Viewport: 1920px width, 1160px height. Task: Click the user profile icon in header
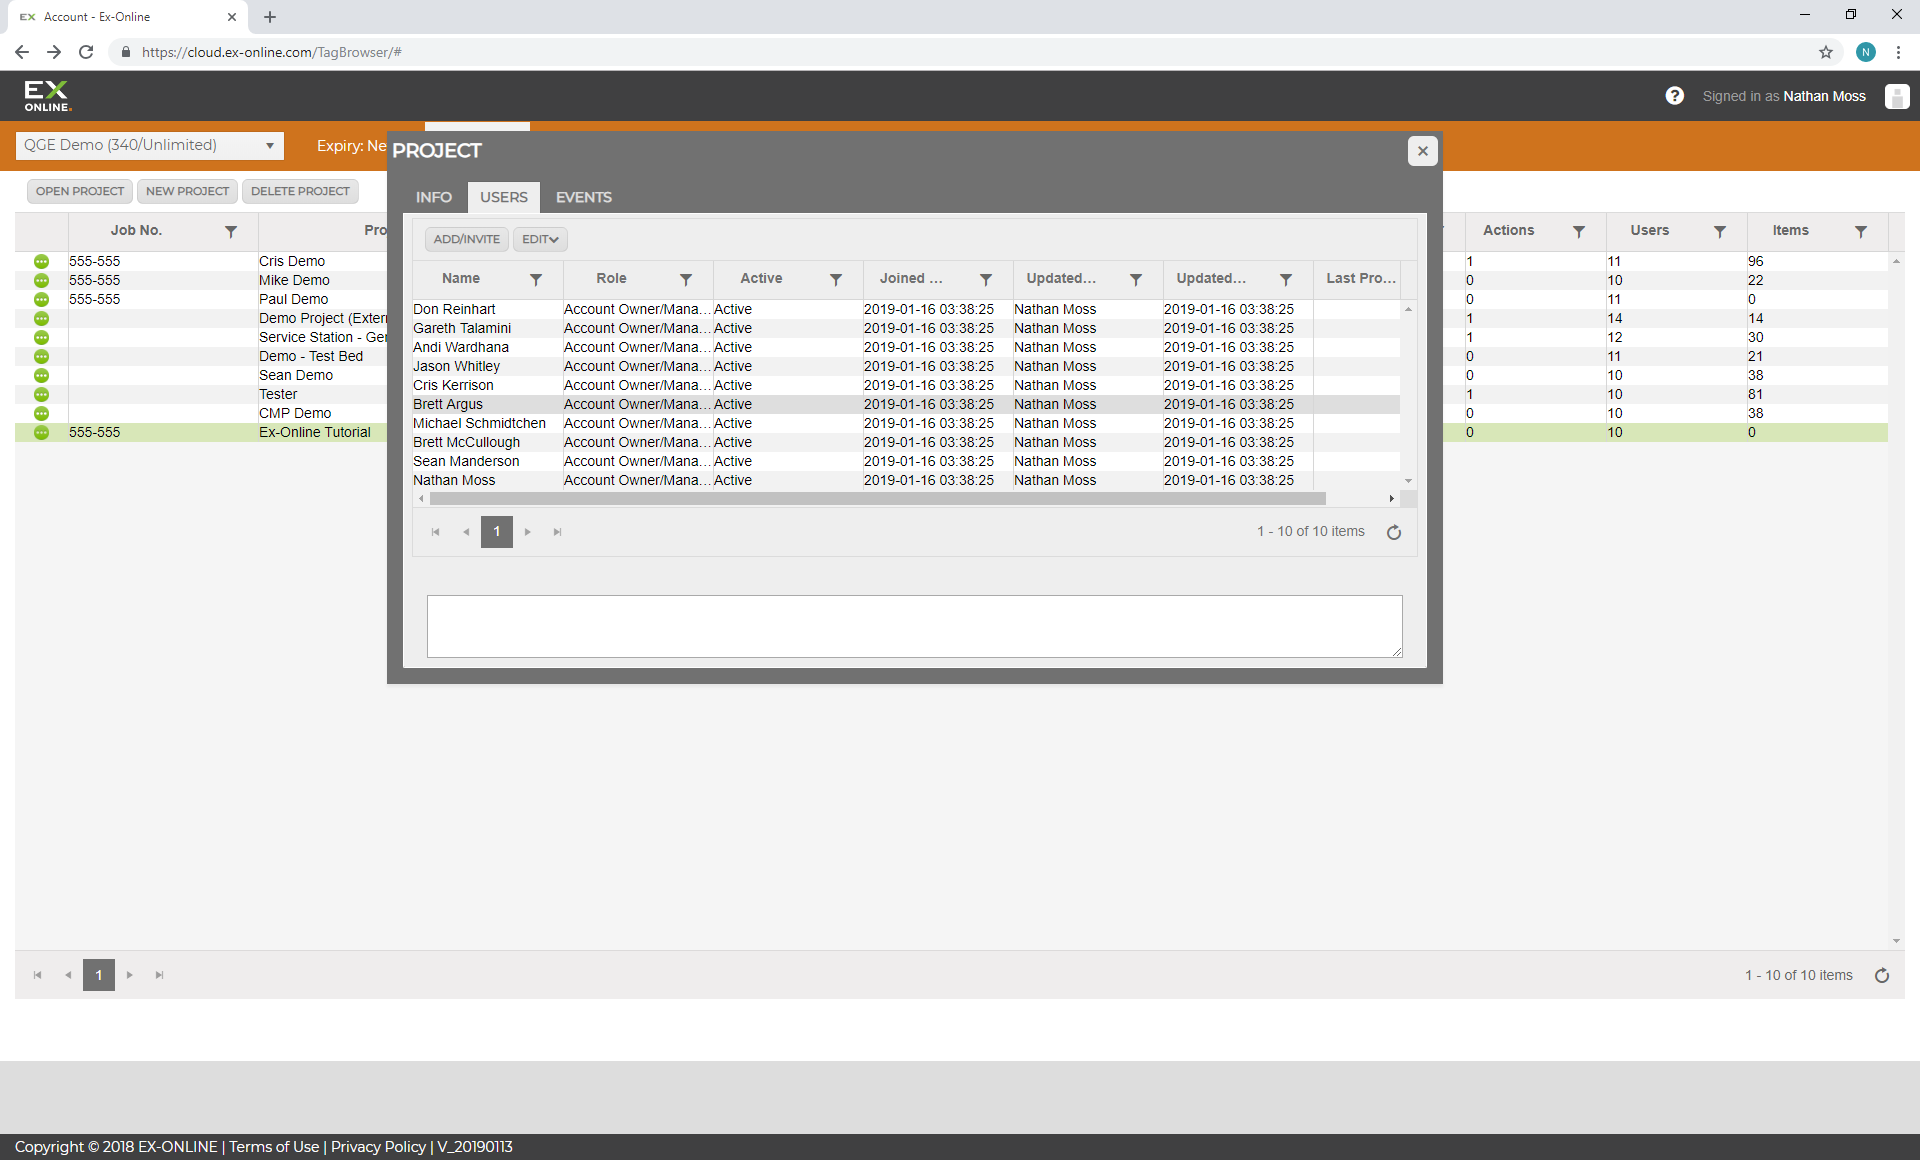1896,96
